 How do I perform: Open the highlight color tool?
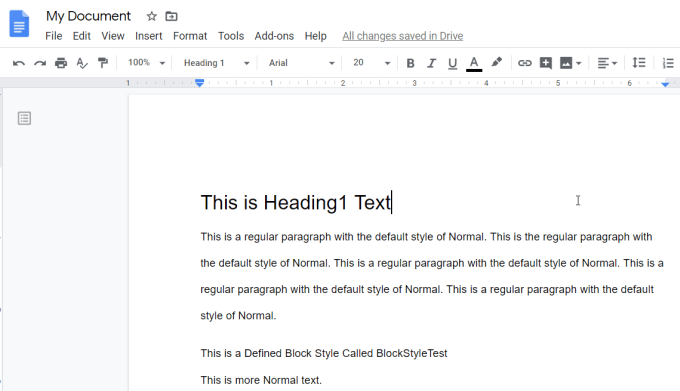pyautogui.click(x=497, y=62)
